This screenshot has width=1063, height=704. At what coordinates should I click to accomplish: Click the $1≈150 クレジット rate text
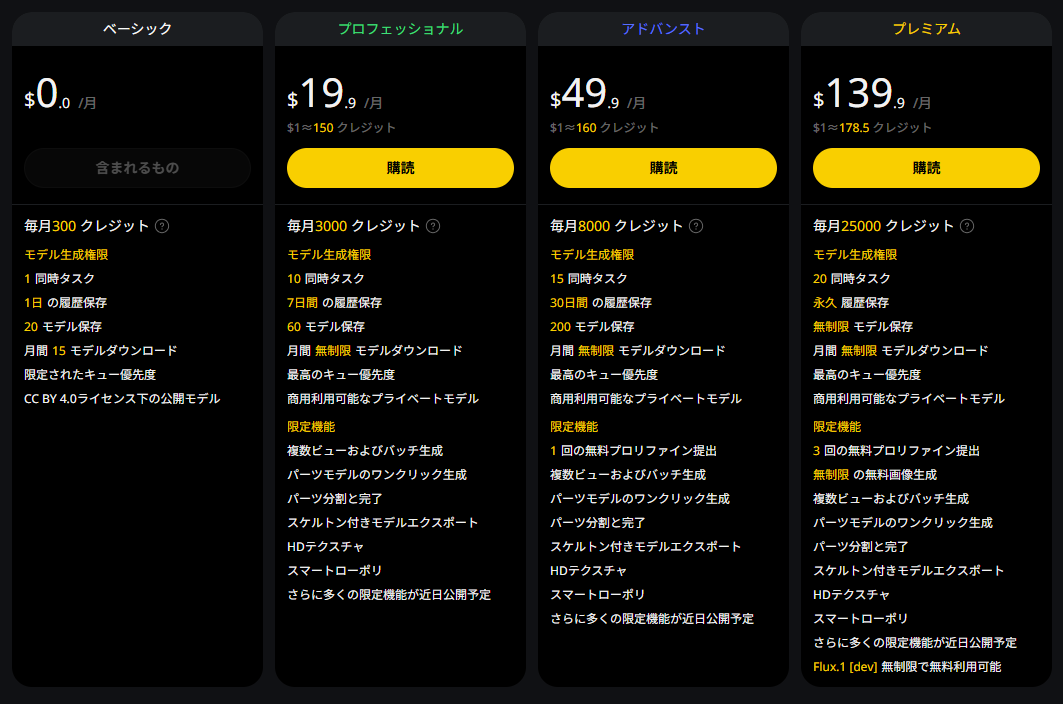tap(341, 127)
